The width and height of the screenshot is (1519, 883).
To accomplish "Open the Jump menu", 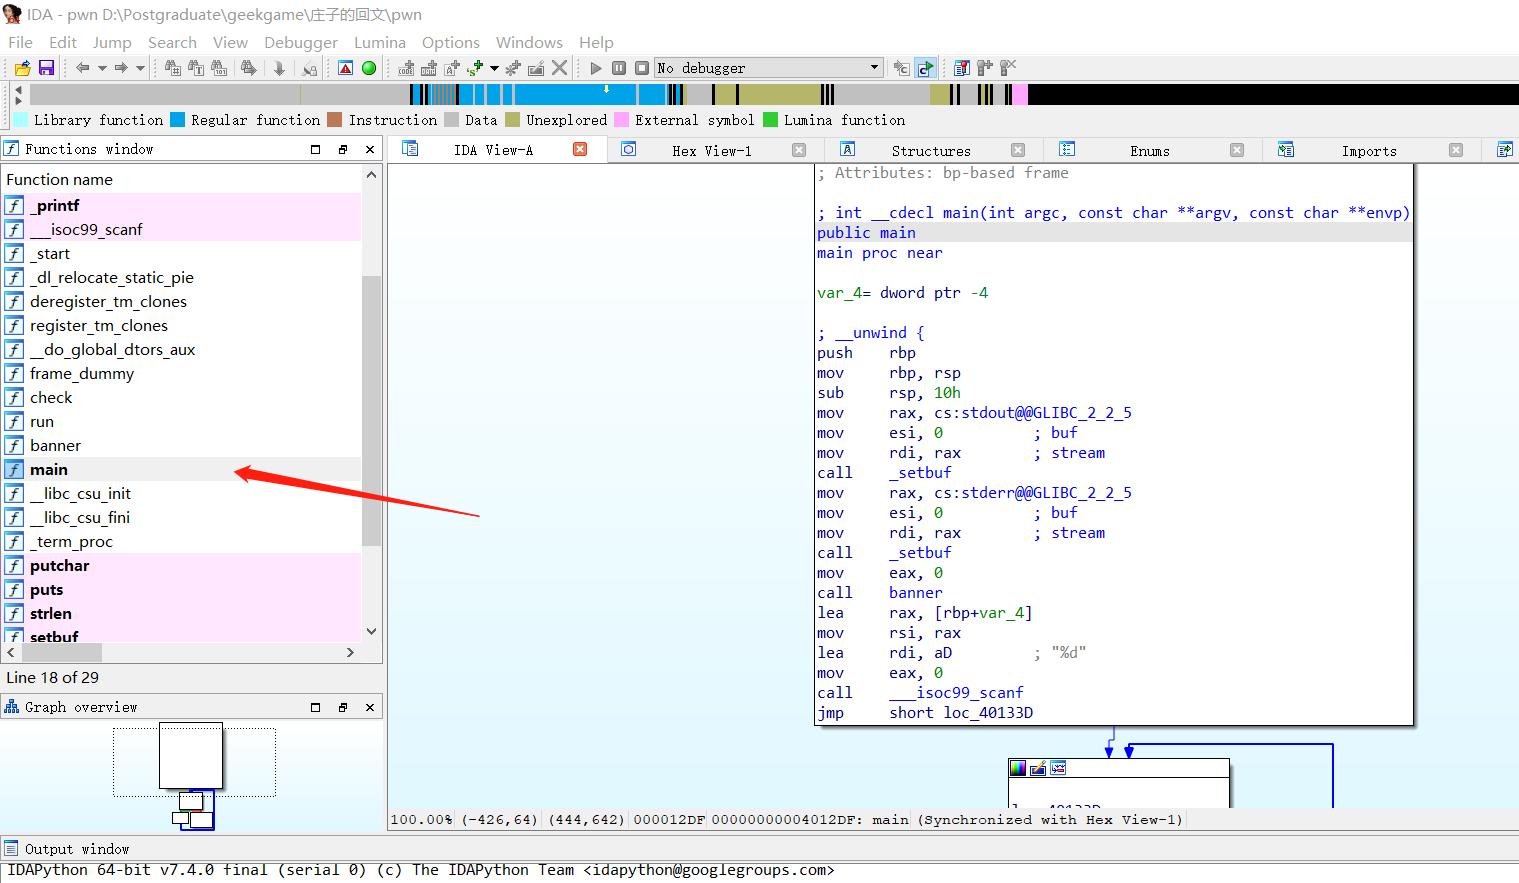I will tap(112, 42).
